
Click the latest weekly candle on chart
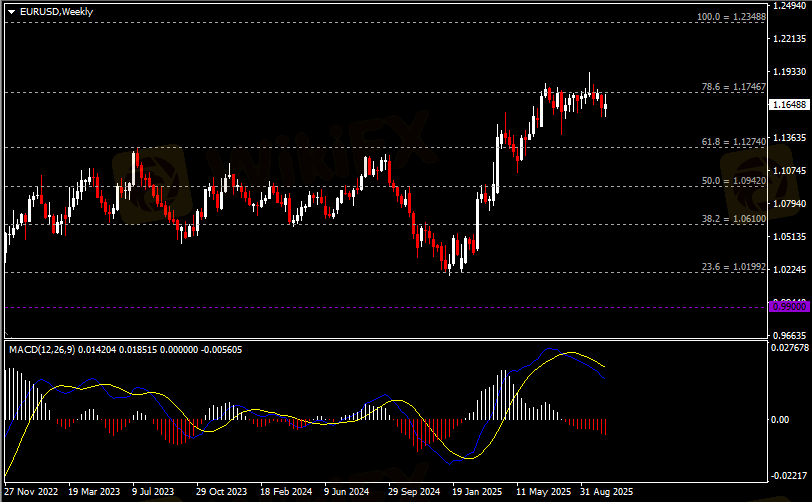pos(605,108)
